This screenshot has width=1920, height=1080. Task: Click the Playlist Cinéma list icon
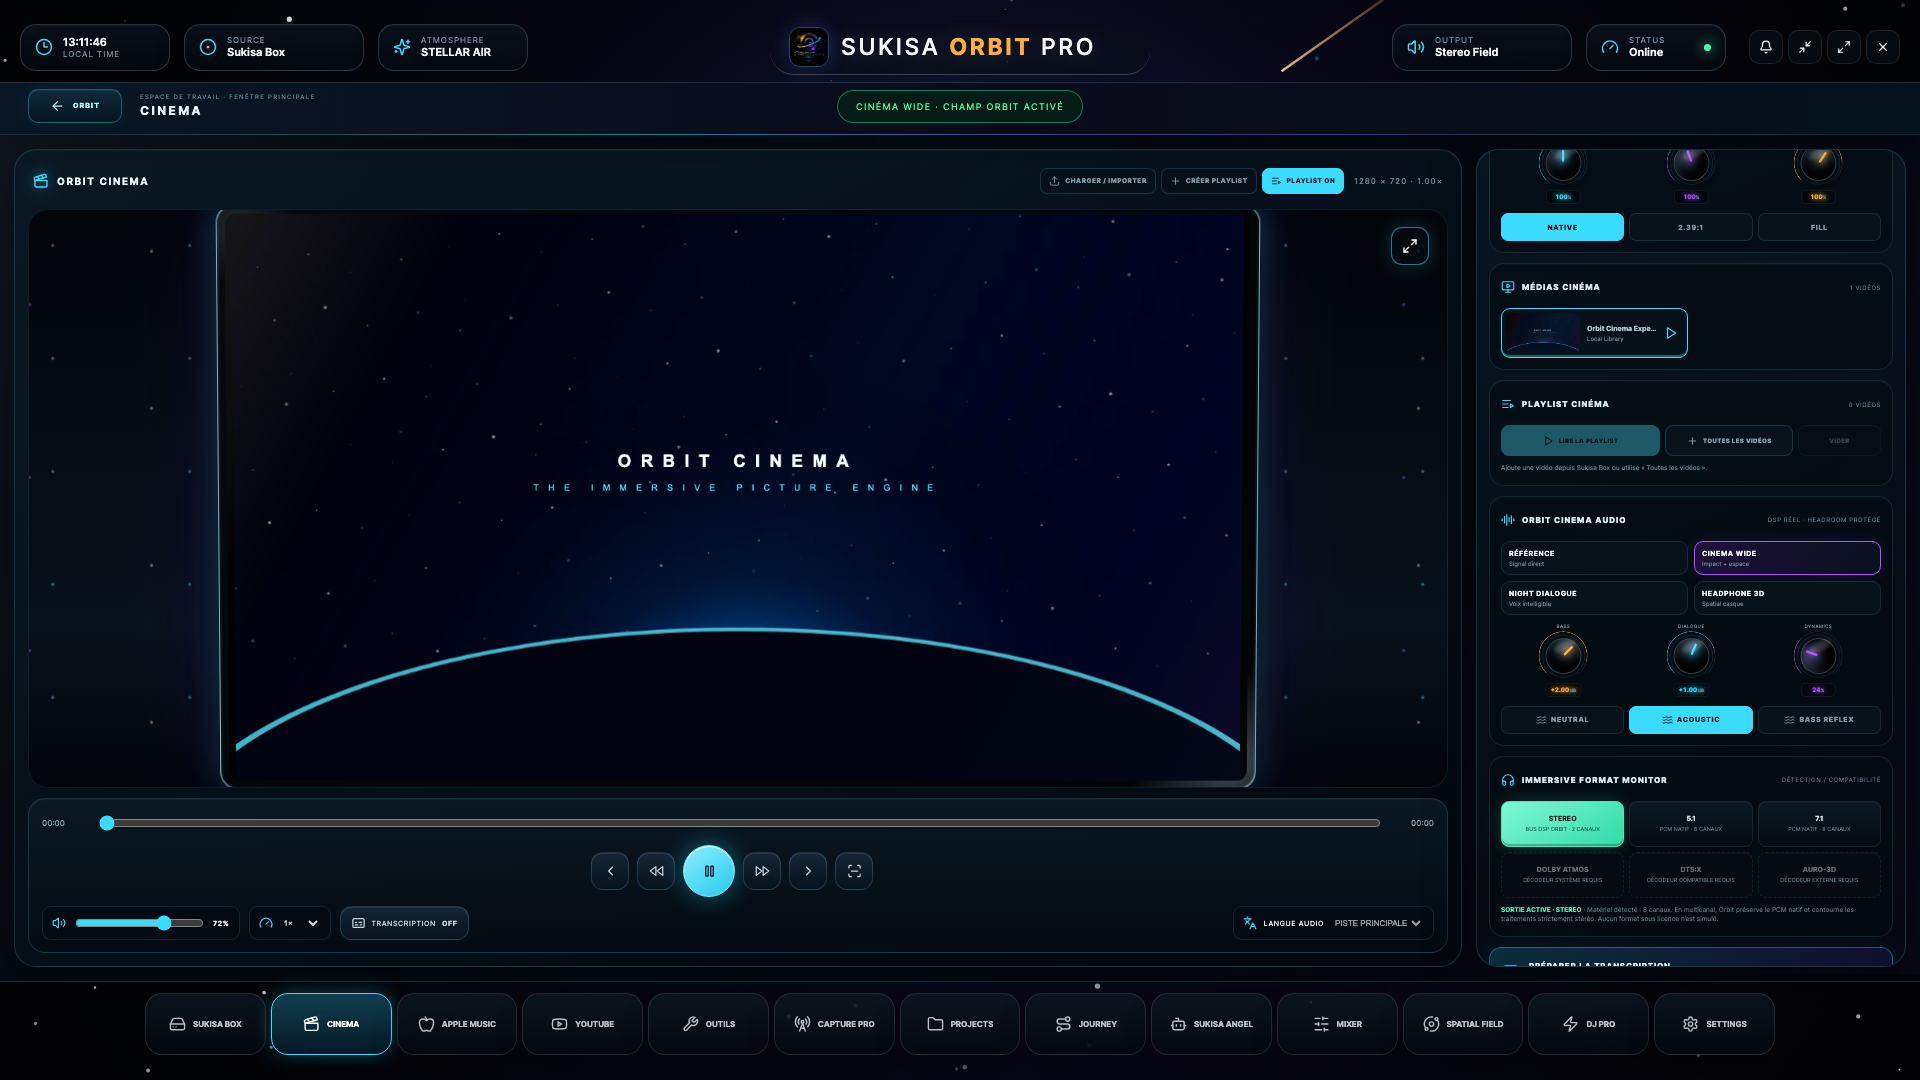(x=1508, y=404)
